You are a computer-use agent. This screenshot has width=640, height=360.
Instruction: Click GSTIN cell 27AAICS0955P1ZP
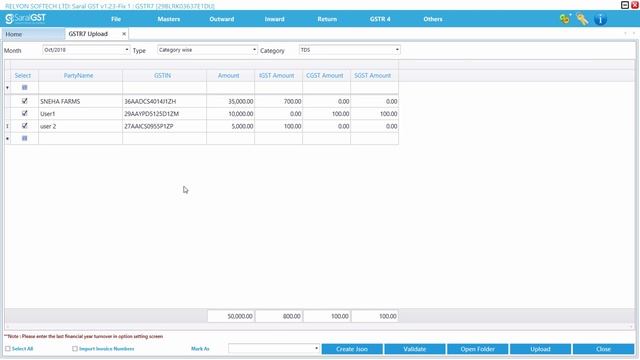pyautogui.click(x=164, y=126)
